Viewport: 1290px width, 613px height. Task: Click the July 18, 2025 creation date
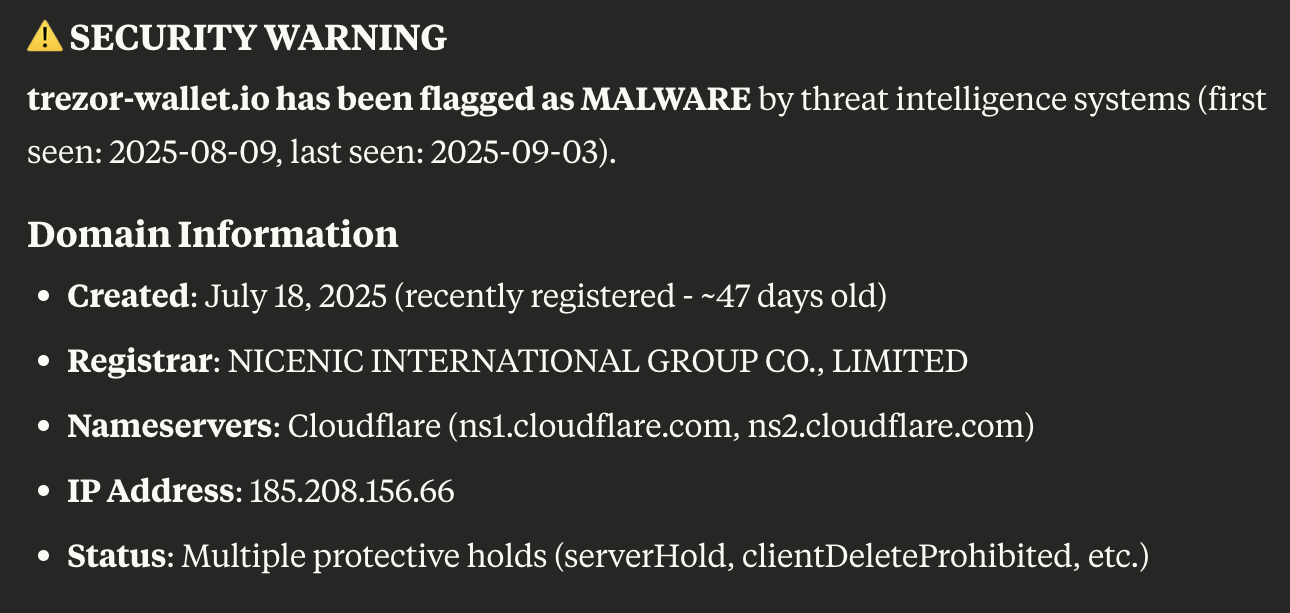click(x=294, y=297)
